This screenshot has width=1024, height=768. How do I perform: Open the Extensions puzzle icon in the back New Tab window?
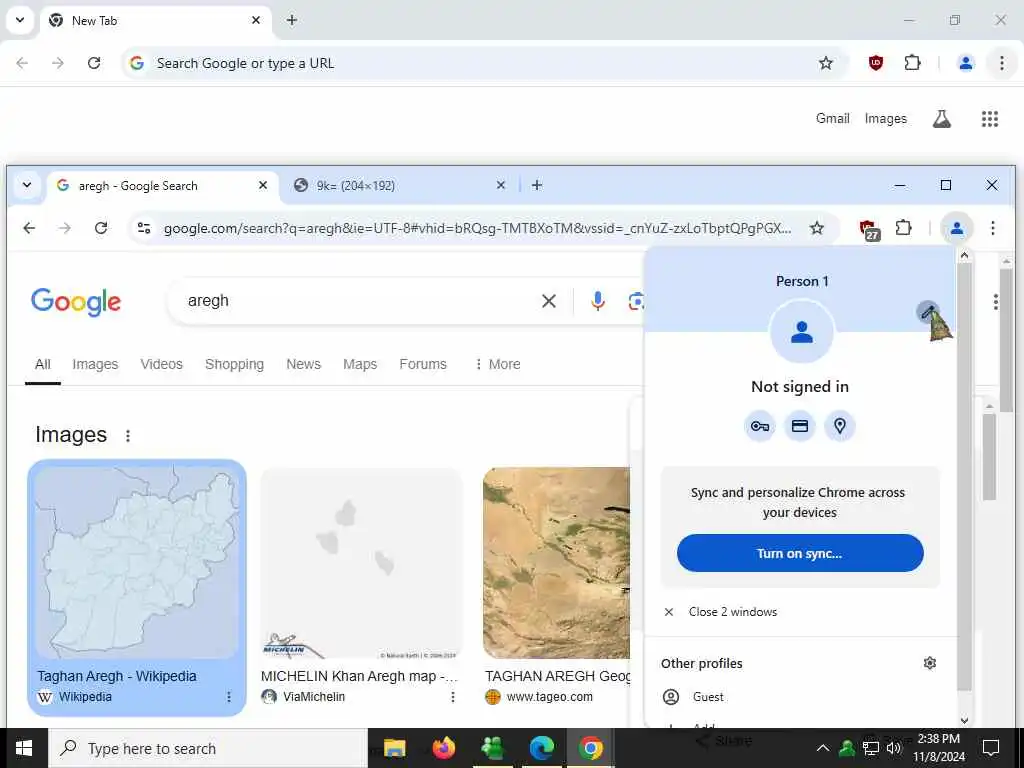pyautogui.click(x=912, y=63)
